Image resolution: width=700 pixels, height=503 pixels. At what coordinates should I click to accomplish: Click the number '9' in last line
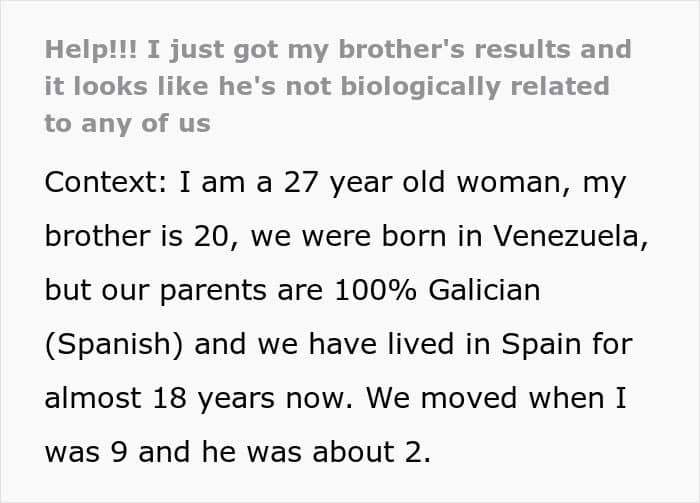[119, 452]
